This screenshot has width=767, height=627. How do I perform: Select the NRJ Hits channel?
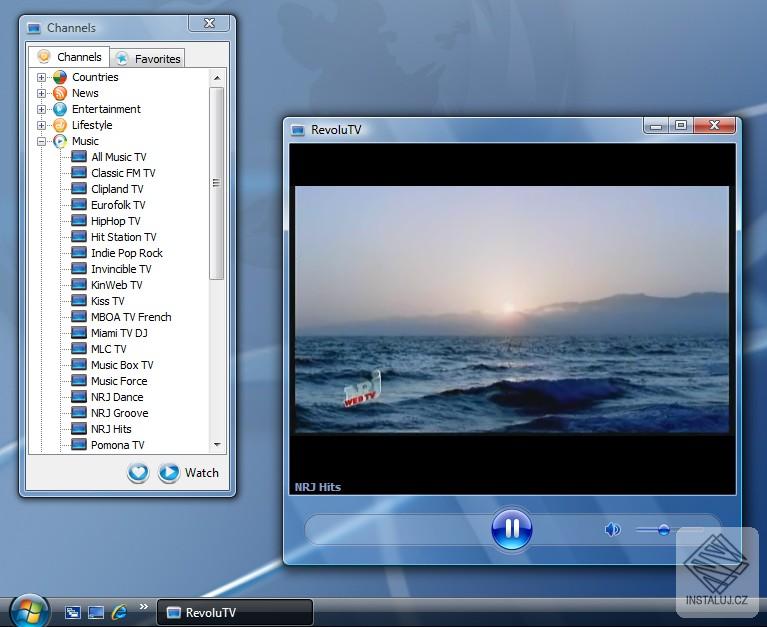click(111, 429)
